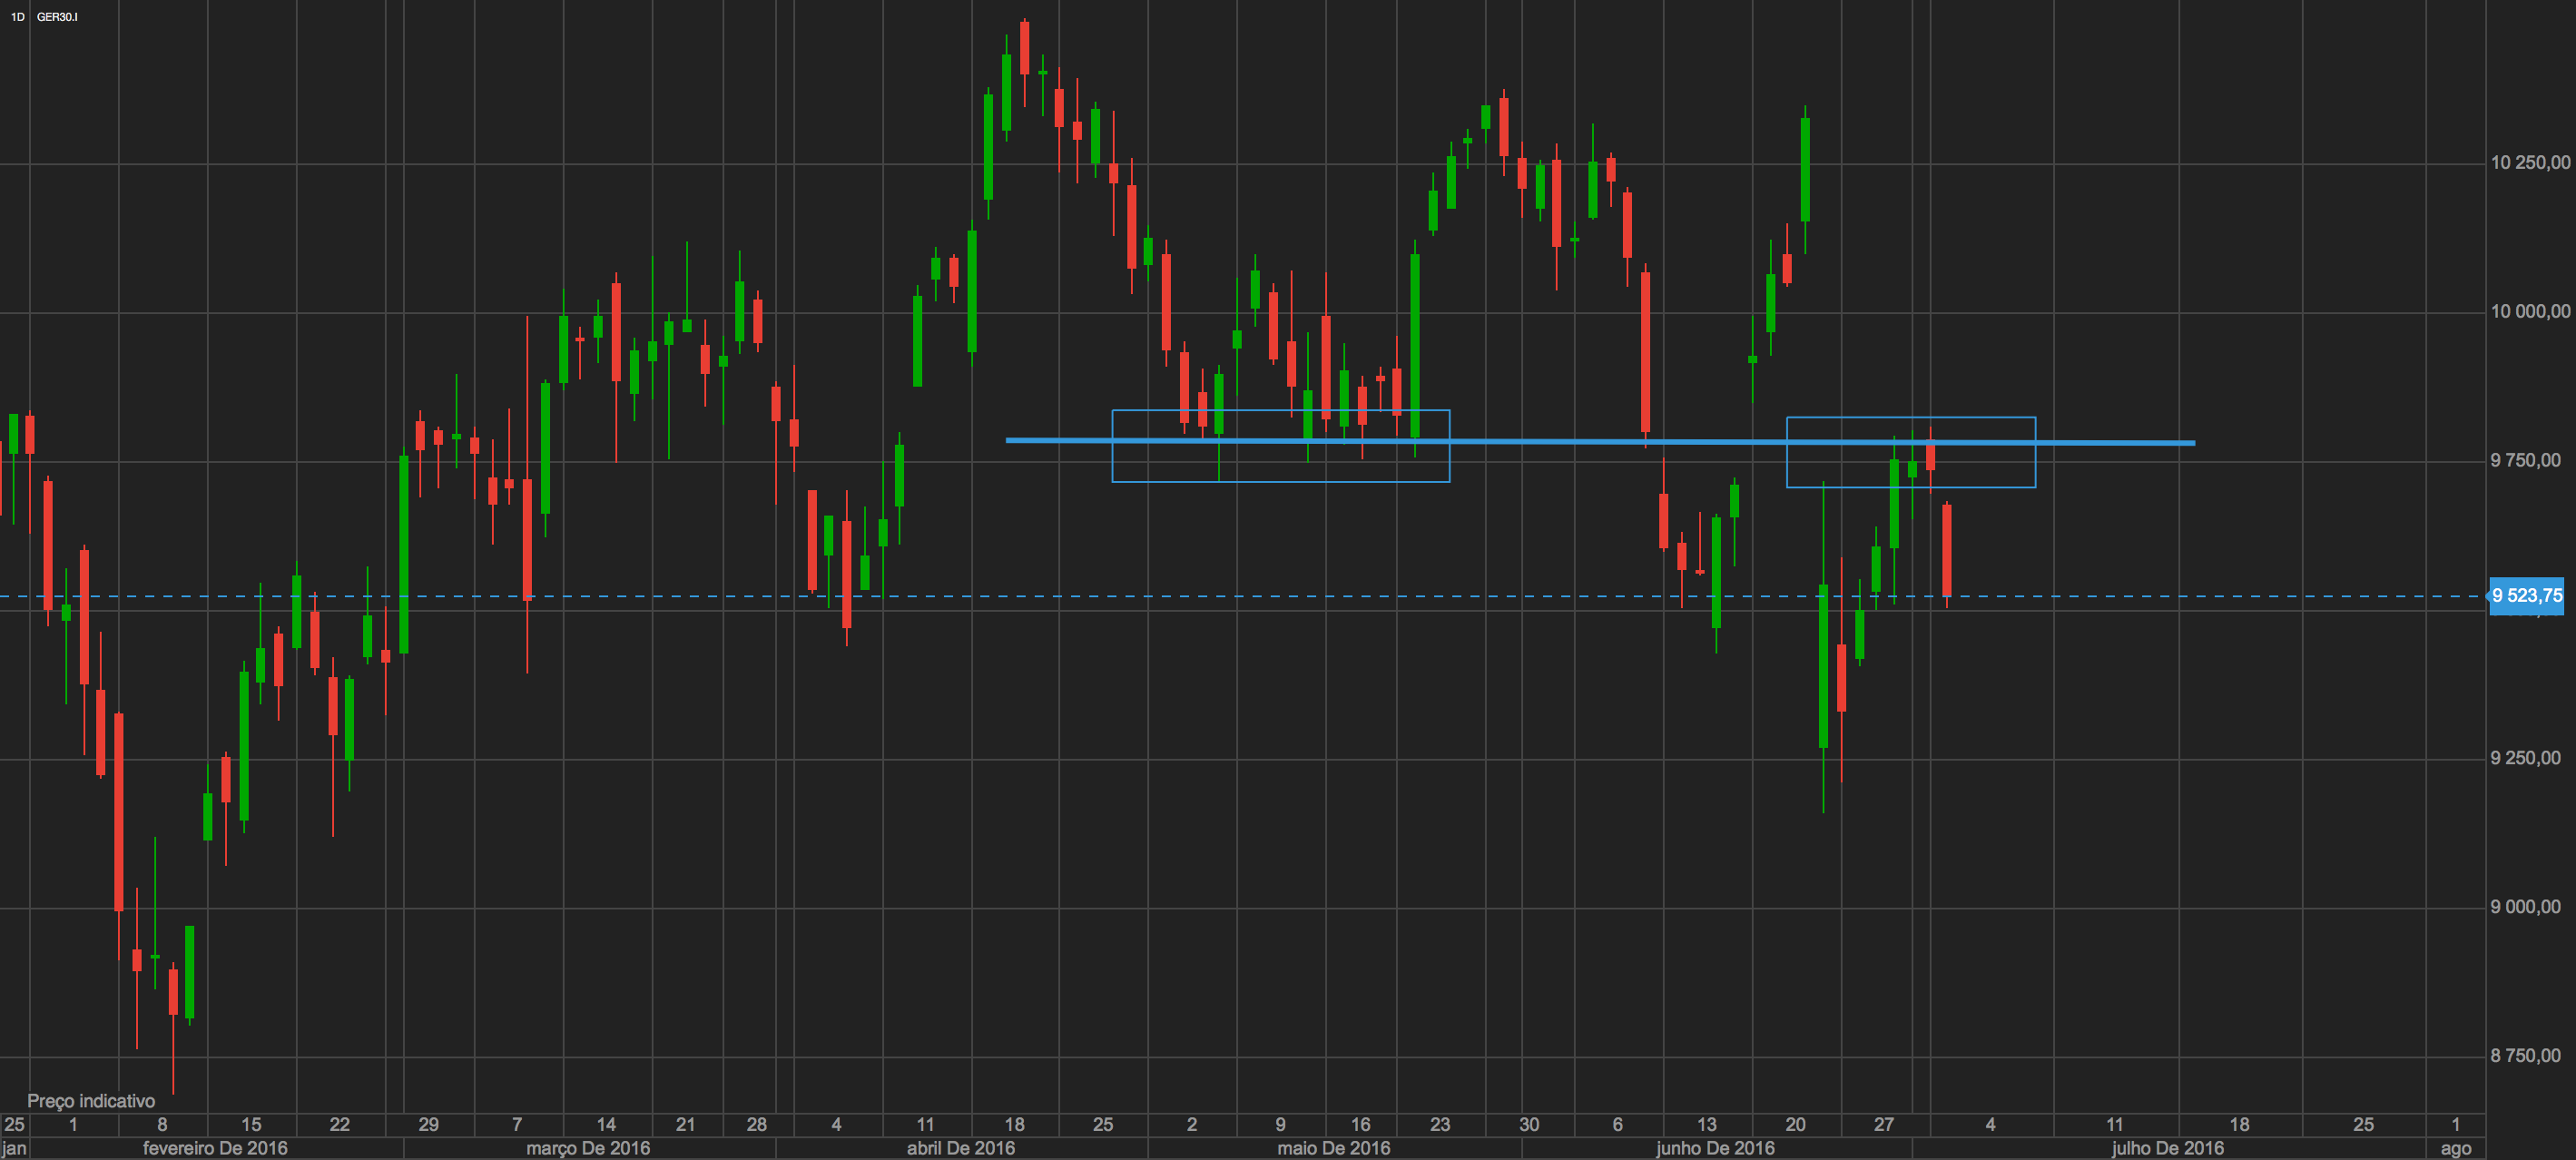Click the maio De 2016 month label
This screenshot has width=2576, height=1160.
(x=1333, y=1148)
